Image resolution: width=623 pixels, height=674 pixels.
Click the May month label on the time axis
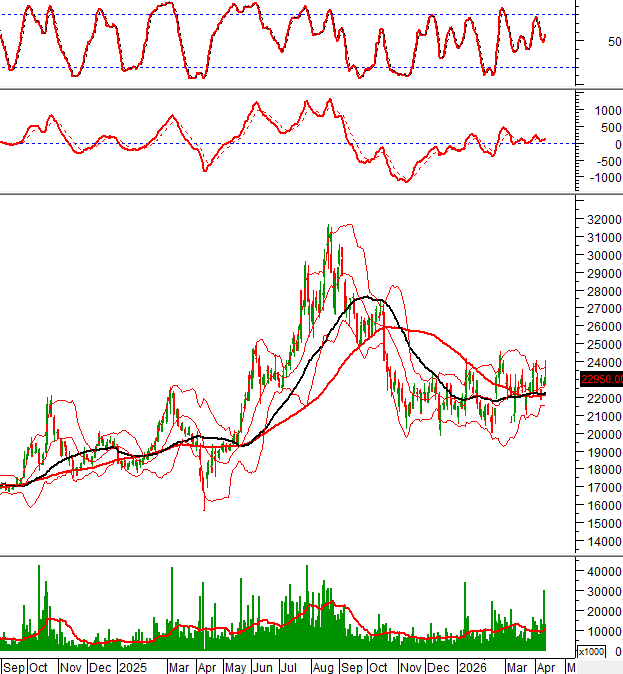[x=236, y=666]
